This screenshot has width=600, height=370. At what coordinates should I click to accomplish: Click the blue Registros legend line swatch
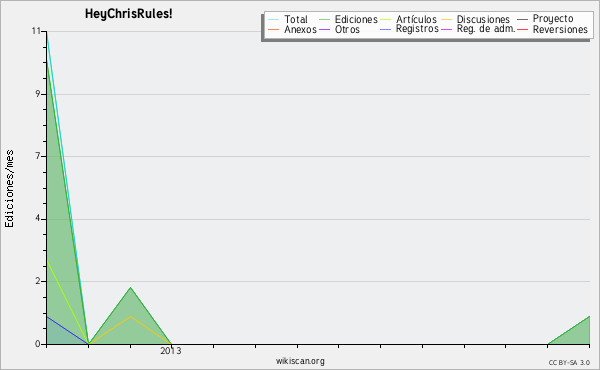coord(385,29)
